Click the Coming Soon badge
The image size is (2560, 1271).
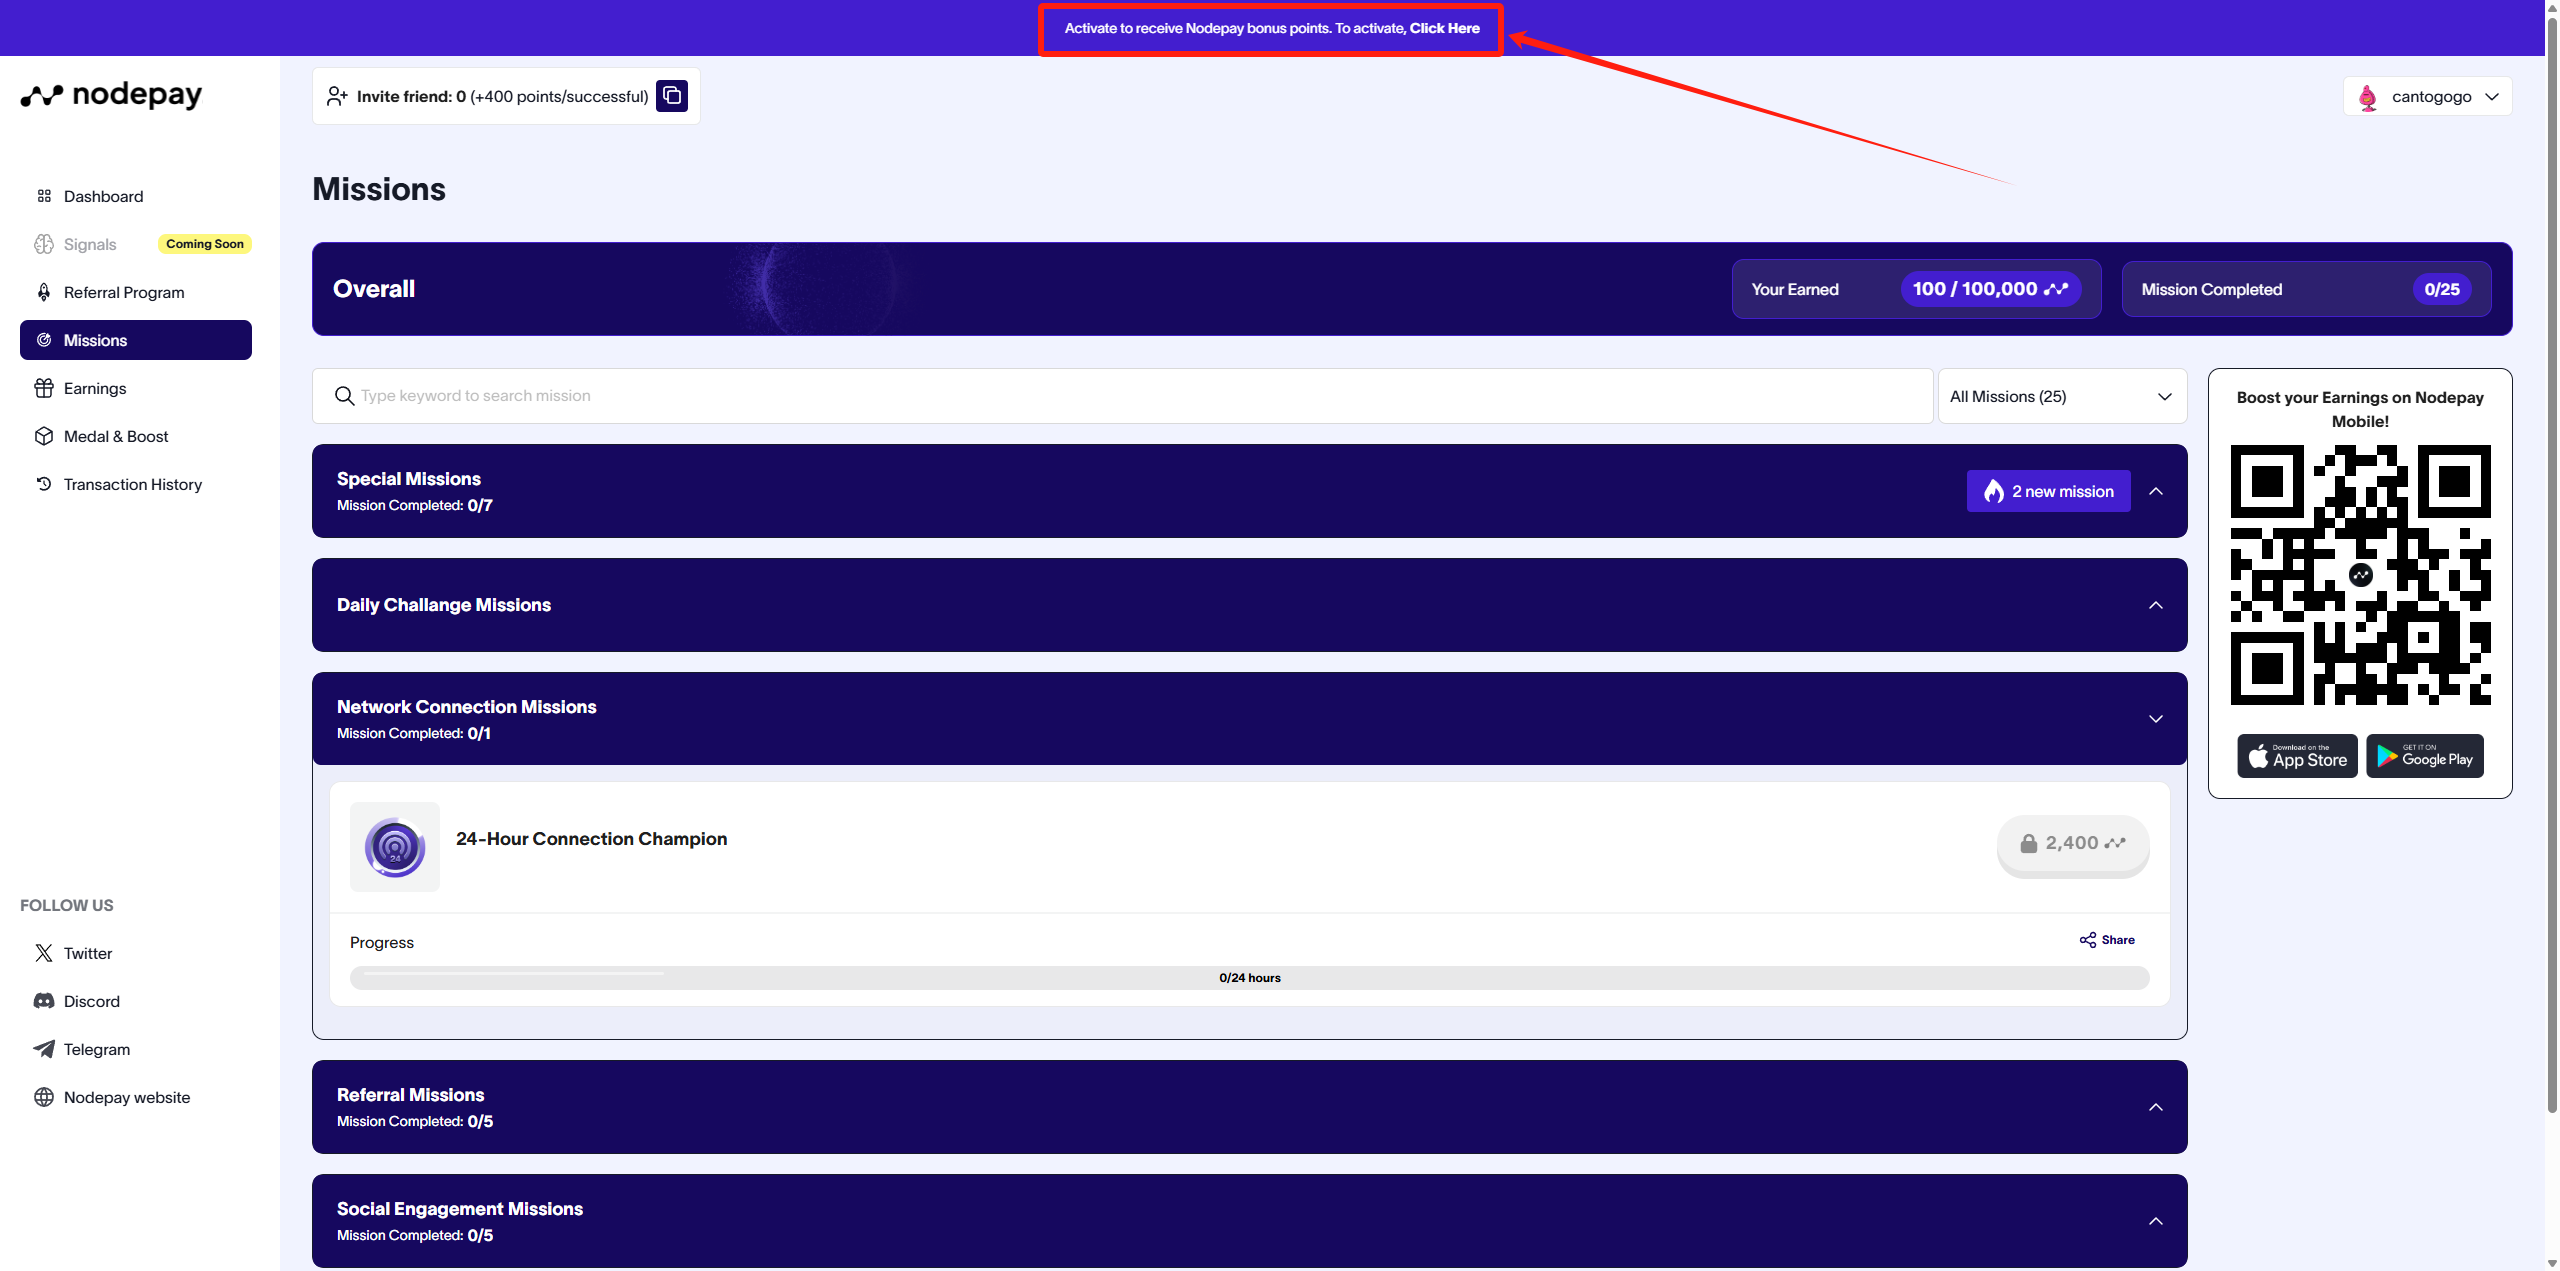click(x=205, y=244)
